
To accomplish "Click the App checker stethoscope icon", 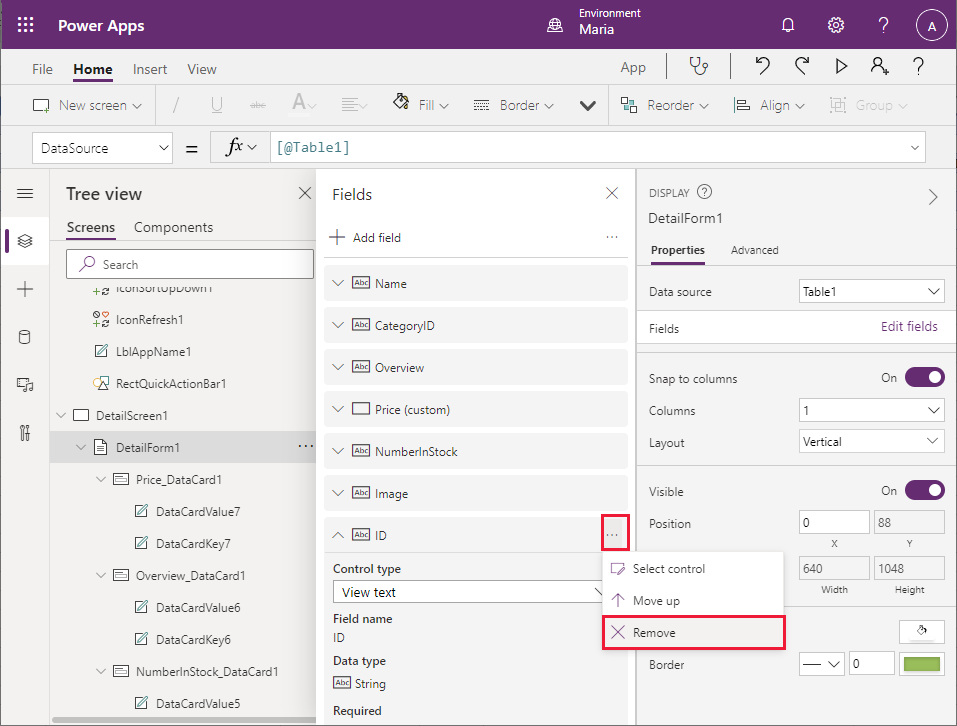I will coord(699,67).
